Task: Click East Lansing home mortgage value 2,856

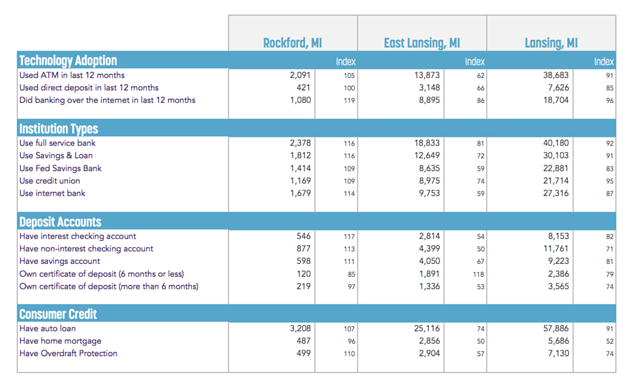Action: pos(429,341)
